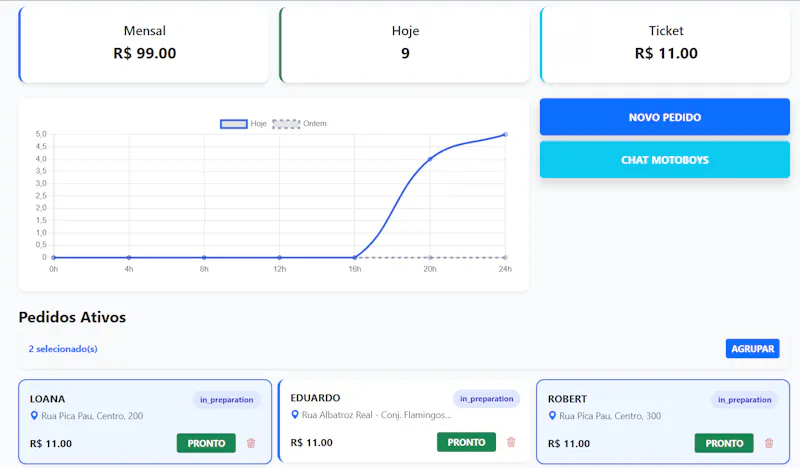Delete EDUARDO's order with the trash icon
Viewport: 800px width, 468px height.
[511, 442]
